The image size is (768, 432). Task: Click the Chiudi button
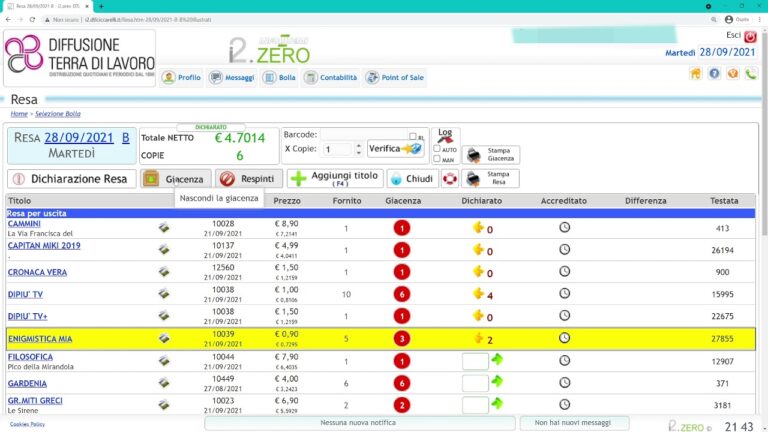(x=412, y=179)
